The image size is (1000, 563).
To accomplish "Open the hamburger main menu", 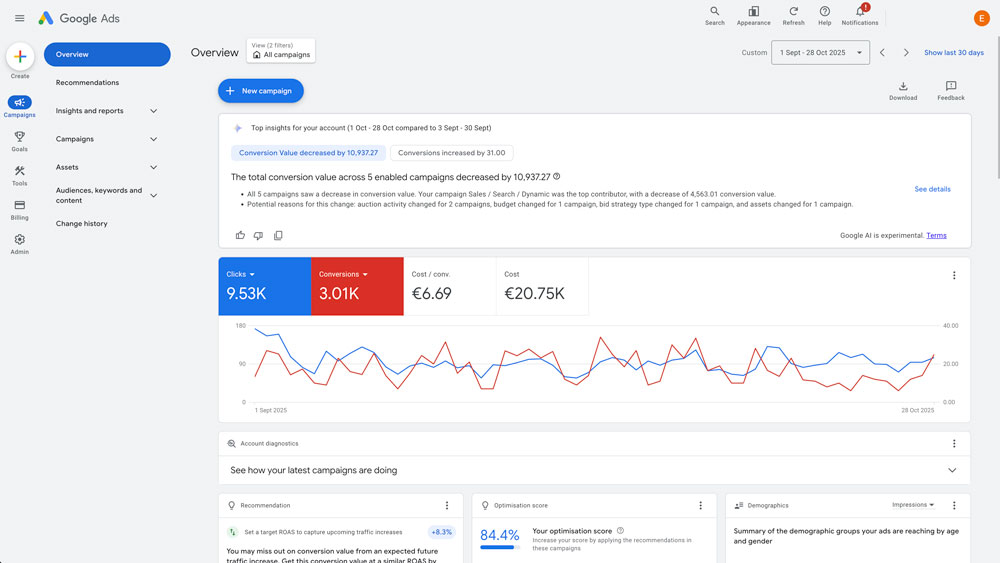I will click(20, 18).
